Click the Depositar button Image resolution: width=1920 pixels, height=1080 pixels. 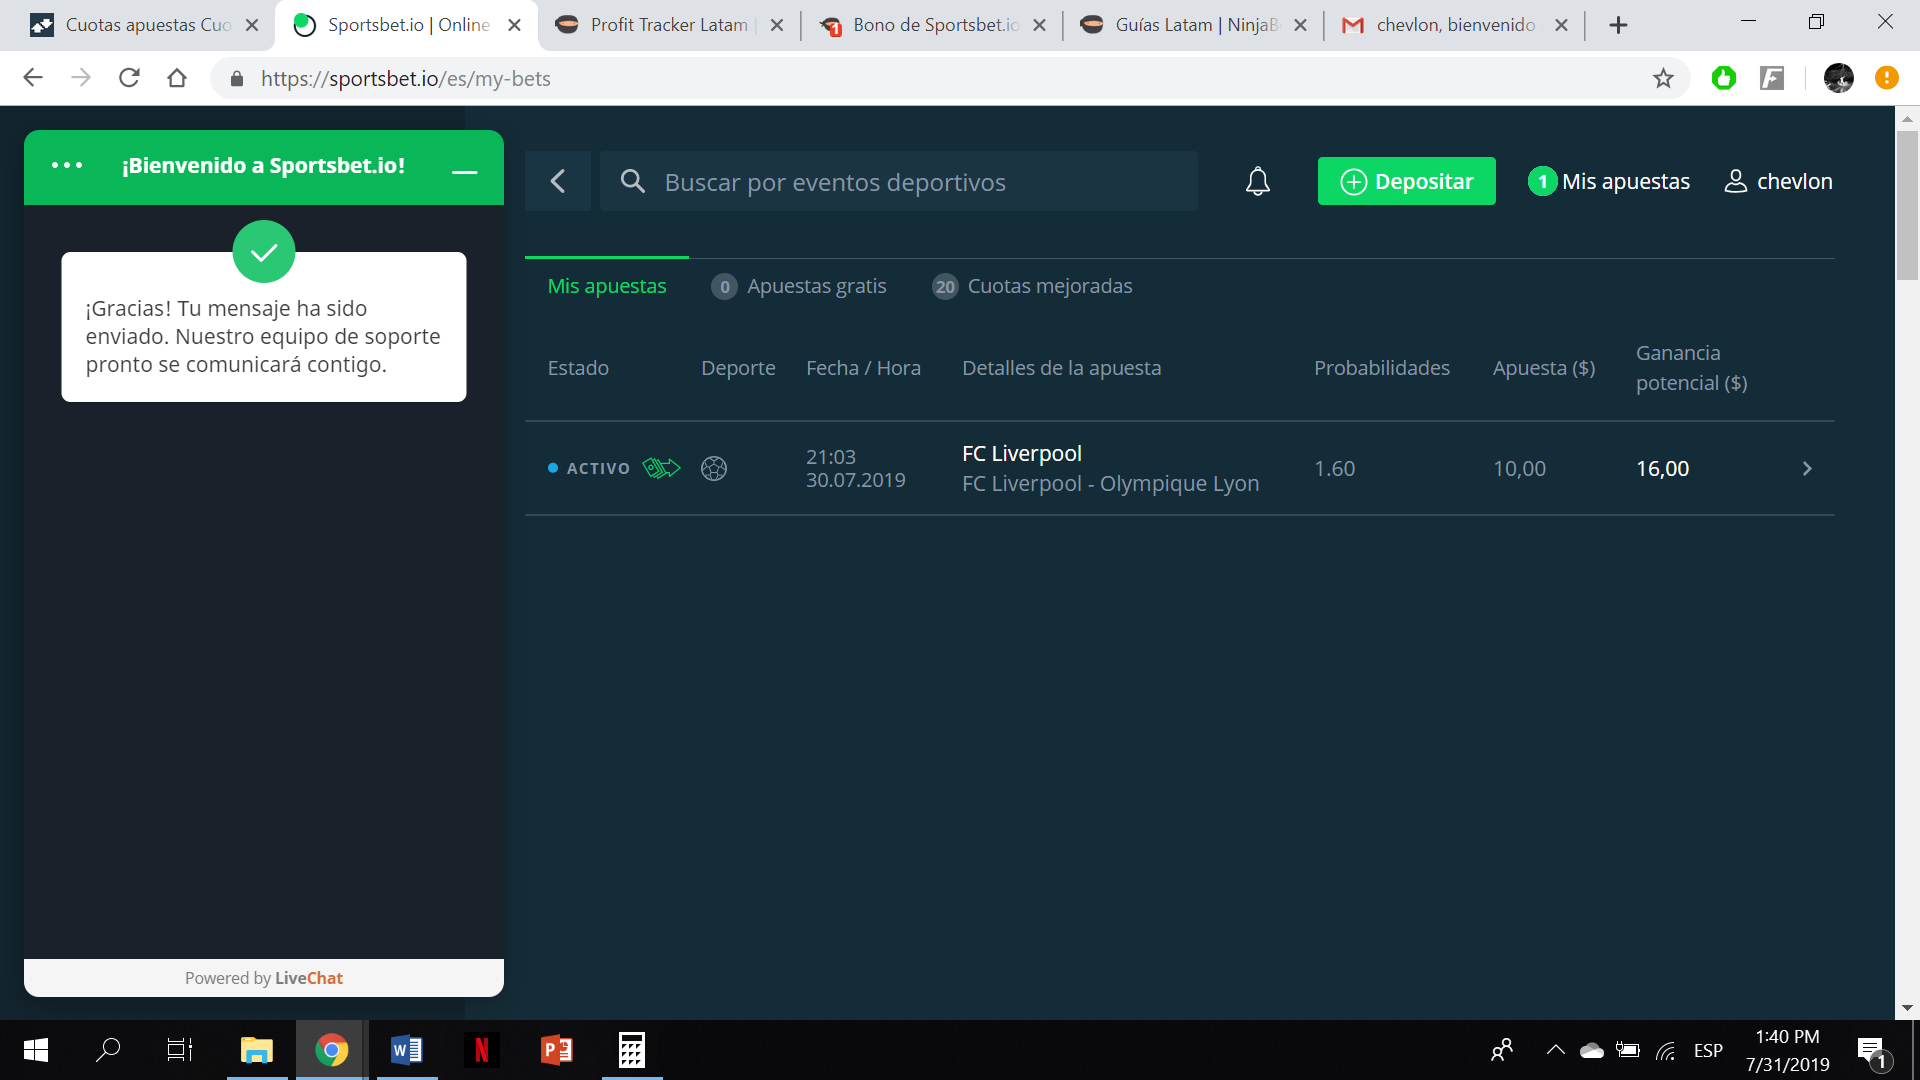pyautogui.click(x=1406, y=181)
